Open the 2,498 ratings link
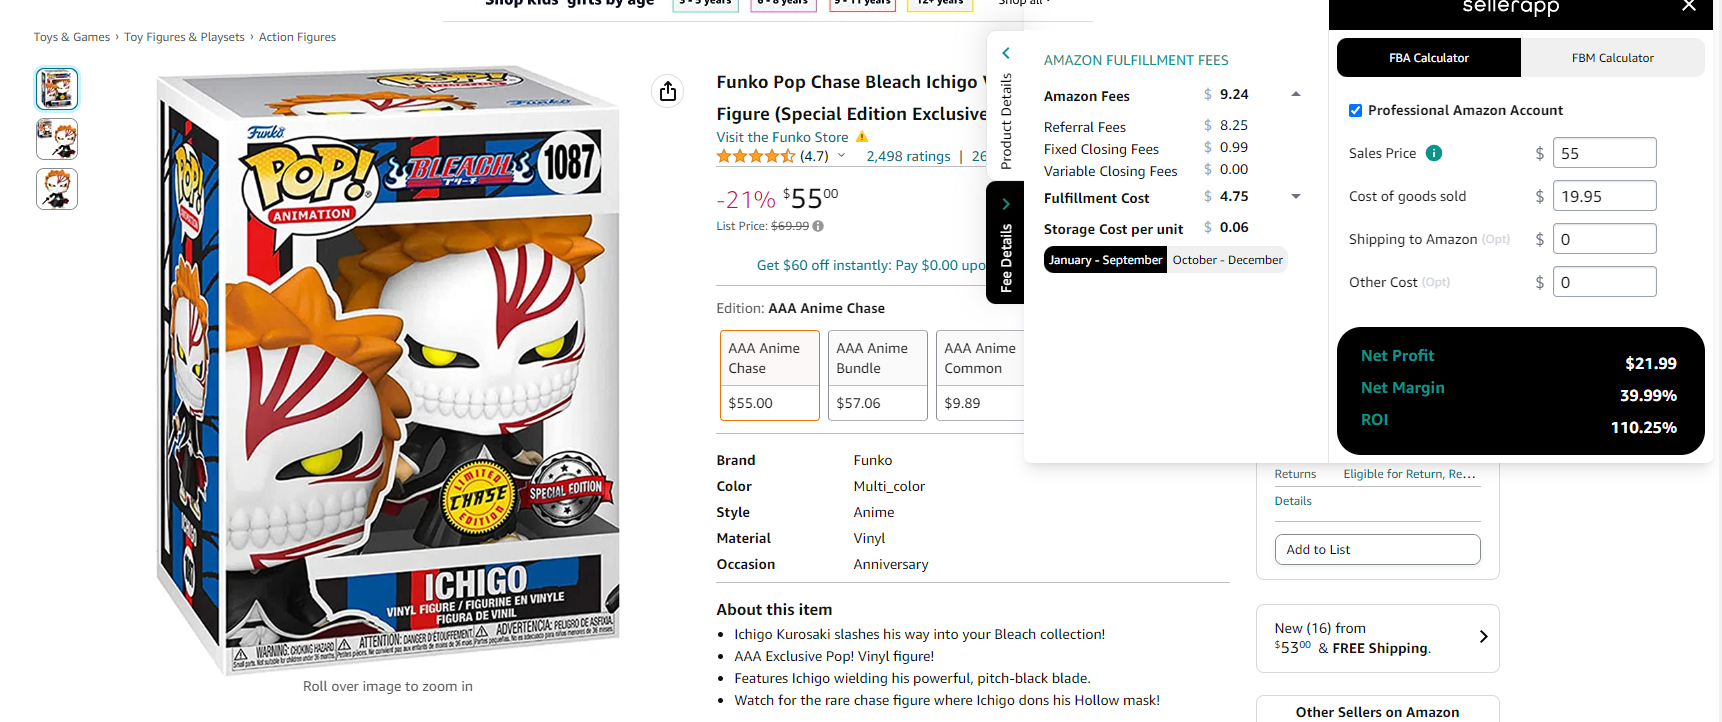Screen dimensions: 1722x722 coord(908,156)
